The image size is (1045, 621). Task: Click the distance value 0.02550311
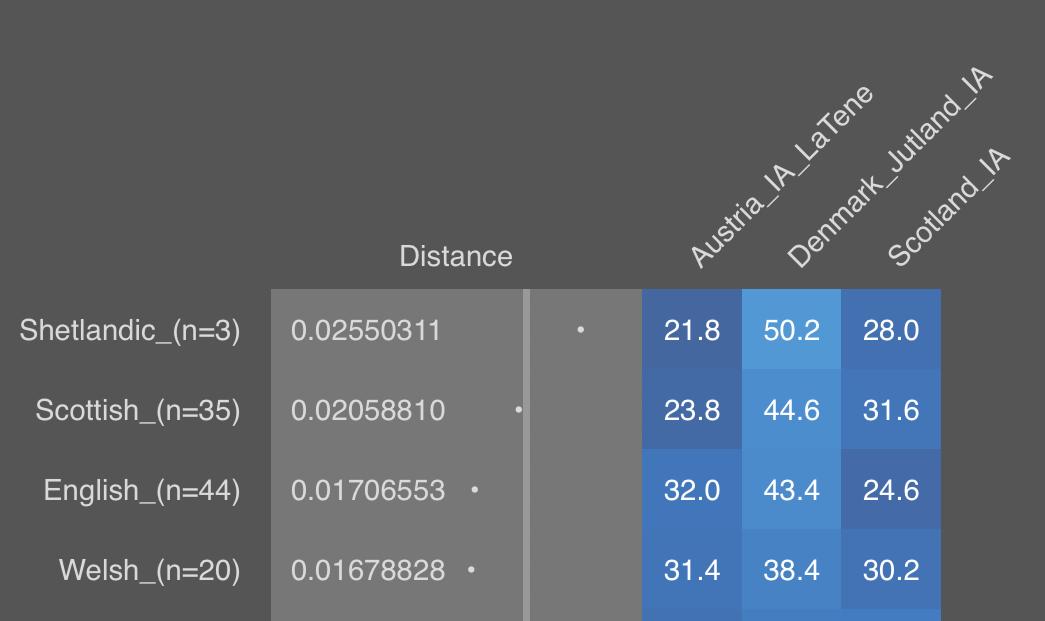[x=366, y=330]
